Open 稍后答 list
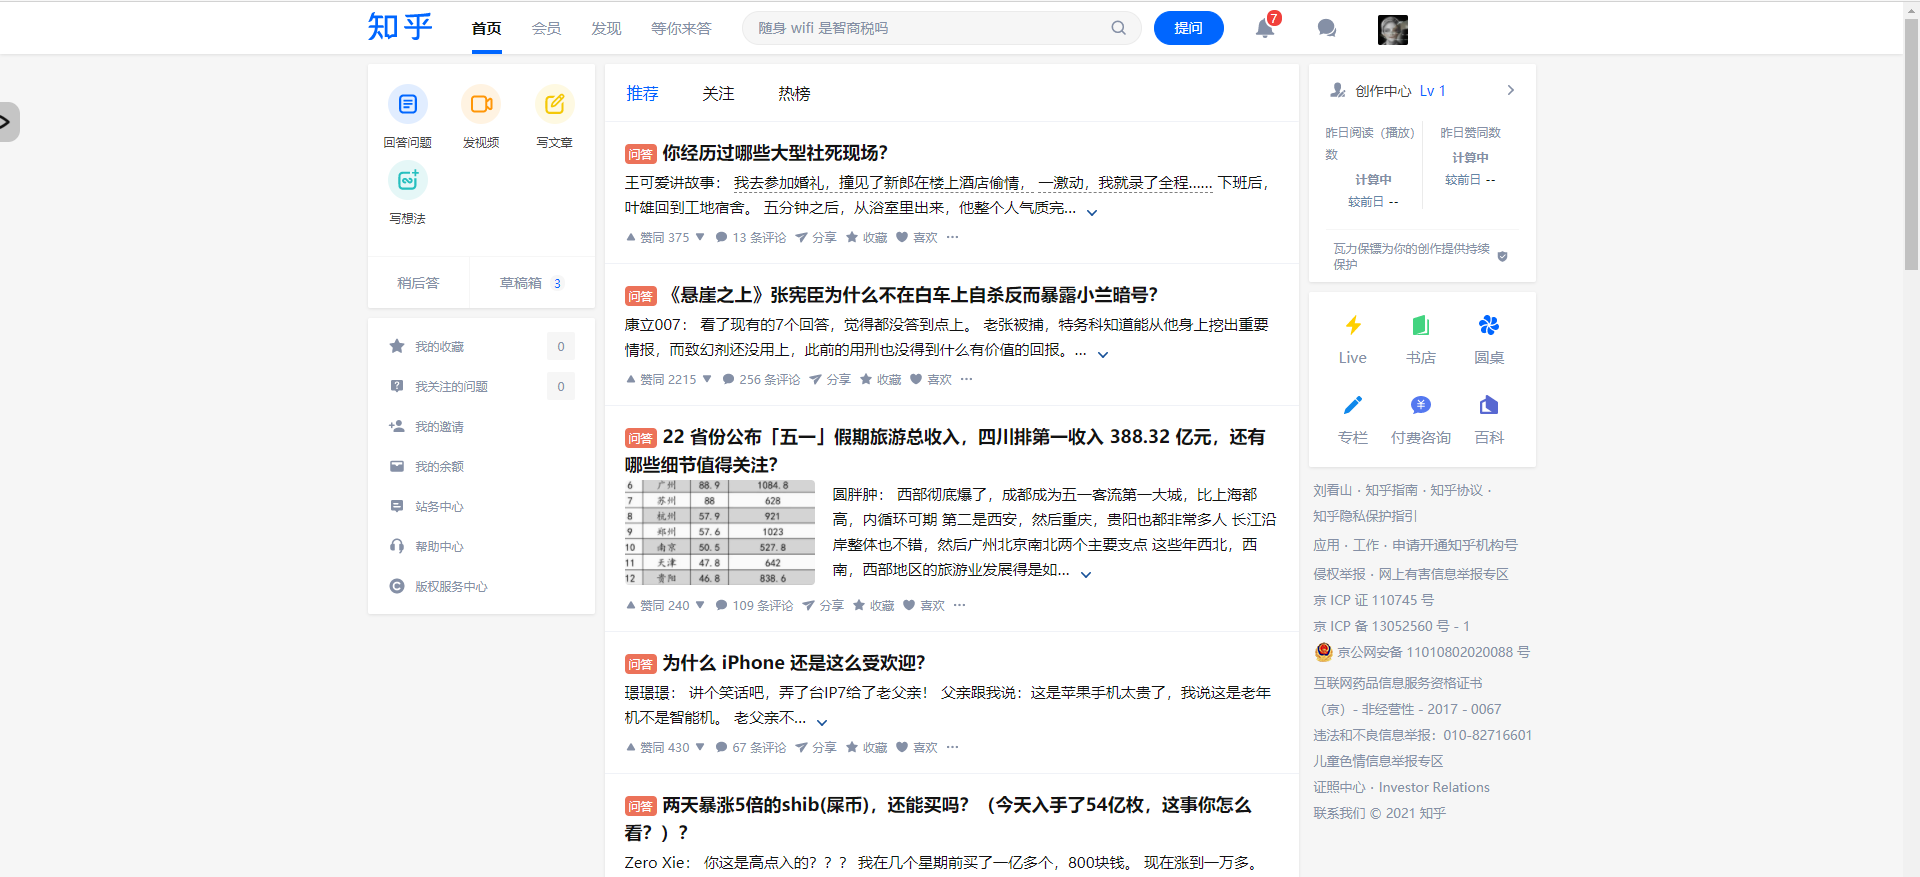Viewport: 1920px width, 877px height. click(x=418, y=283)
